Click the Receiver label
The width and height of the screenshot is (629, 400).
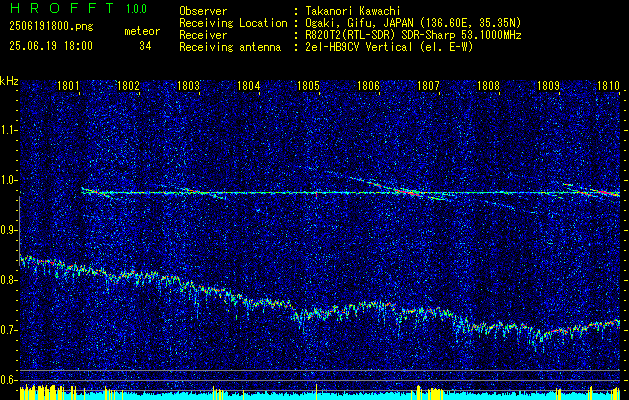point(203,35)
